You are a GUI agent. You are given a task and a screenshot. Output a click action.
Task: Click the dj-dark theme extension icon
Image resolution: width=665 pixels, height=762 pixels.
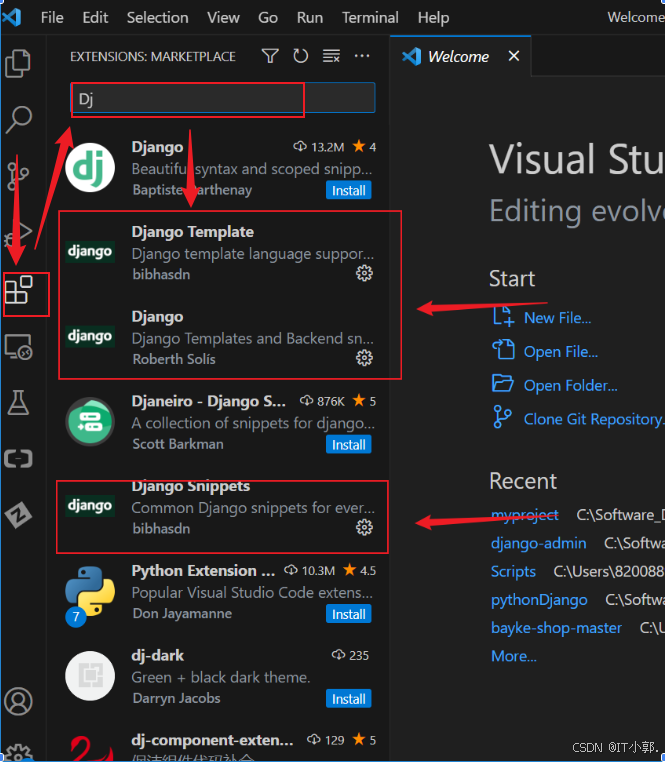pyautogui.click(x=90, y=676)
